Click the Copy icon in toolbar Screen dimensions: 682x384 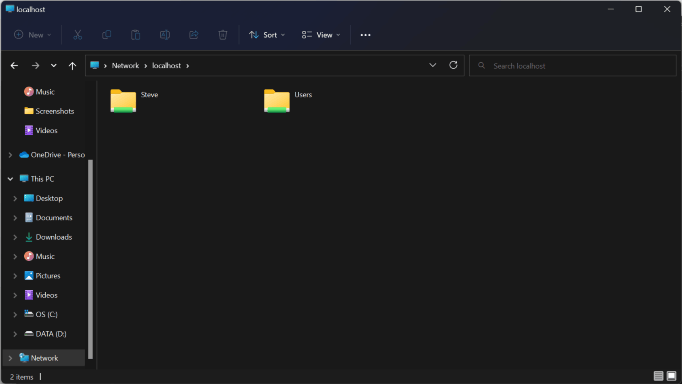click(106, 35)
